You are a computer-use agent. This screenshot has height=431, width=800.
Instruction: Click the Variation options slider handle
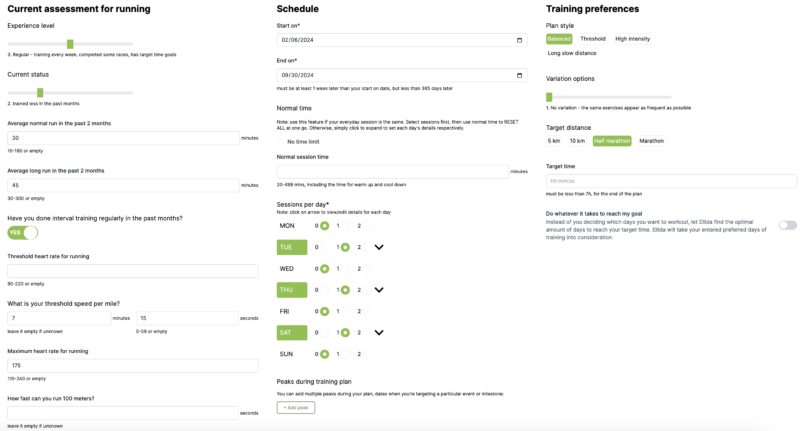pos(549,97)
